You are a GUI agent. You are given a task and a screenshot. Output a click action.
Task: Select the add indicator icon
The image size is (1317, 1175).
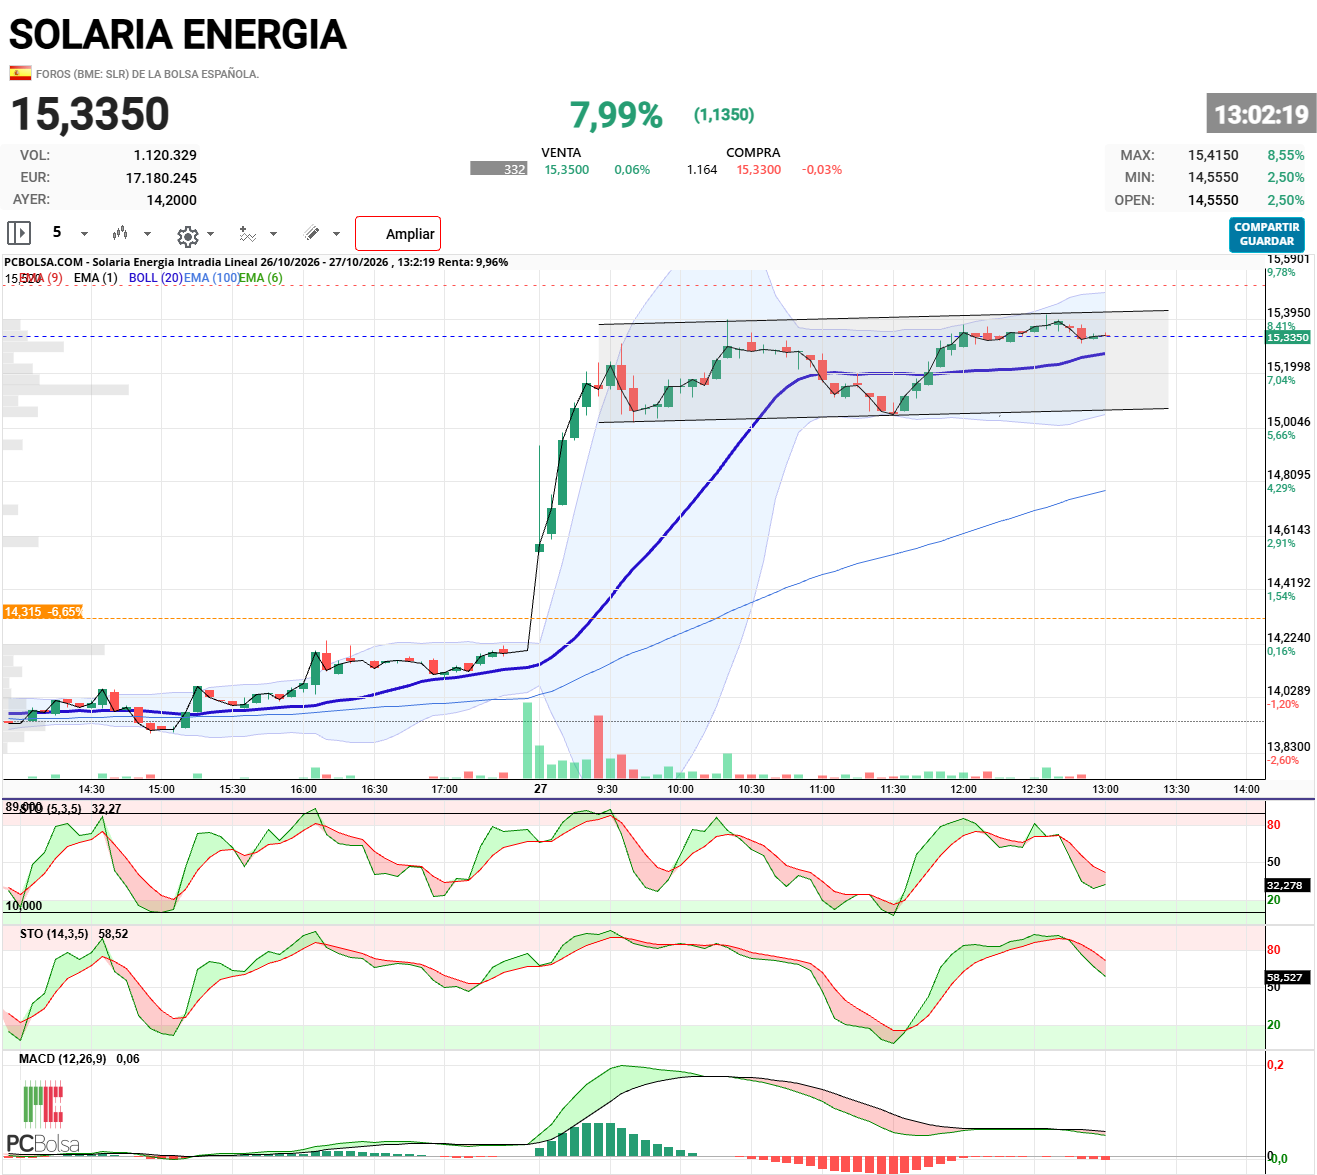coord(247,234)
